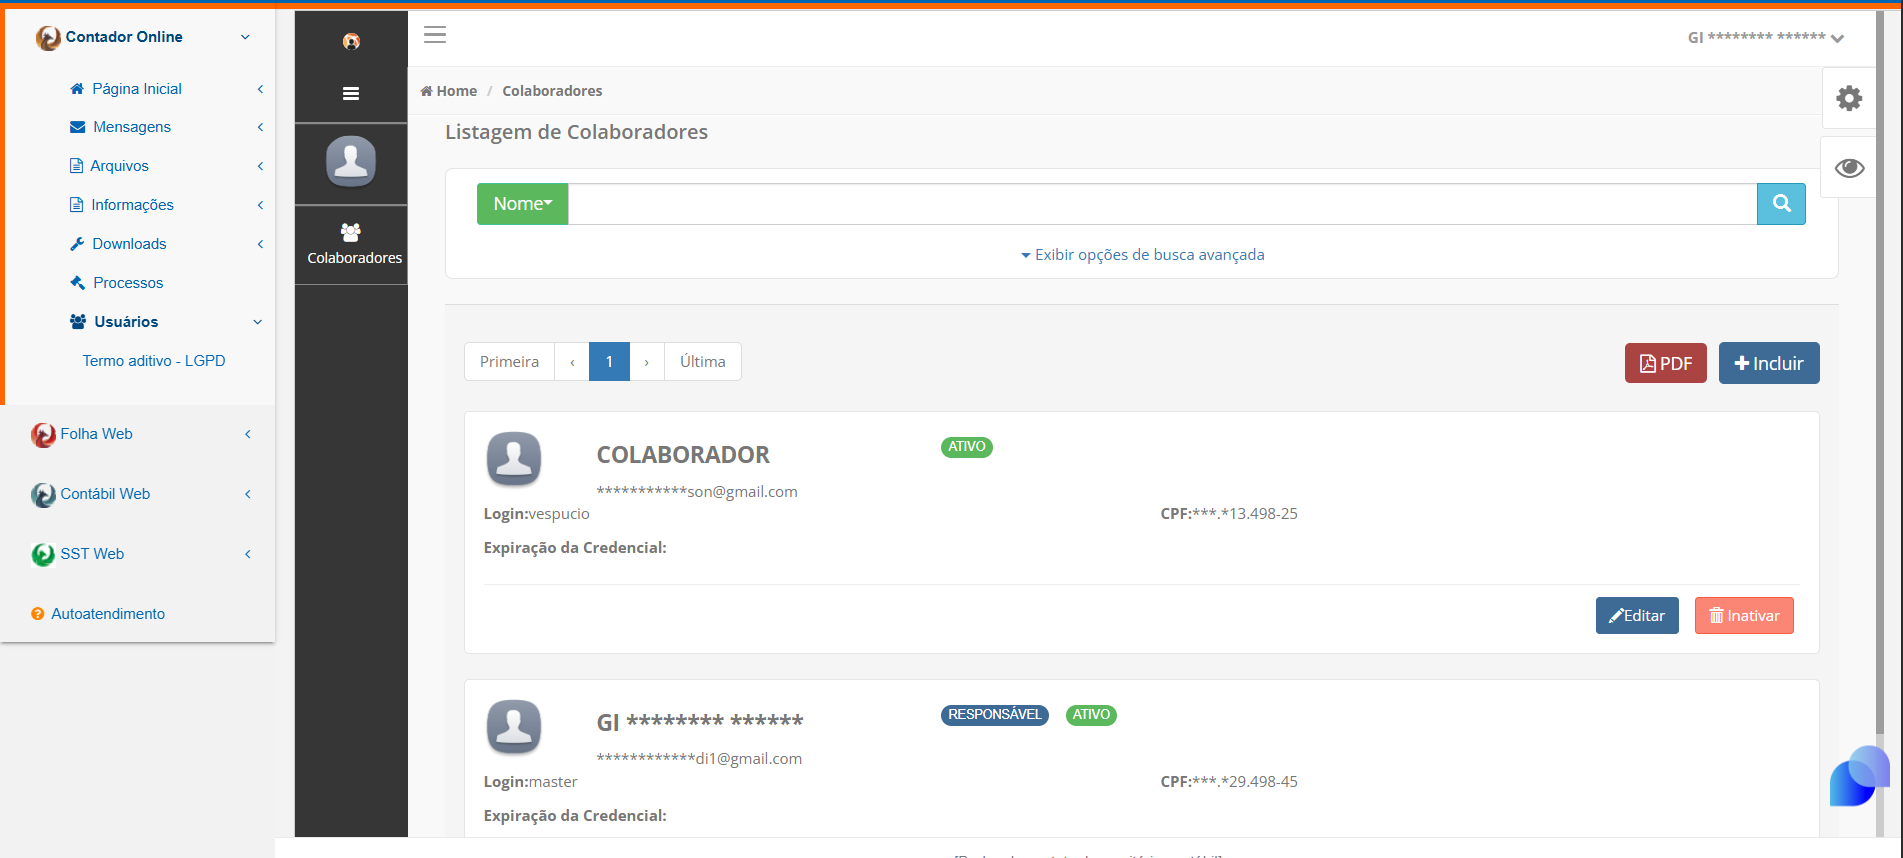Open Mensagens in the sidebar

132,127
